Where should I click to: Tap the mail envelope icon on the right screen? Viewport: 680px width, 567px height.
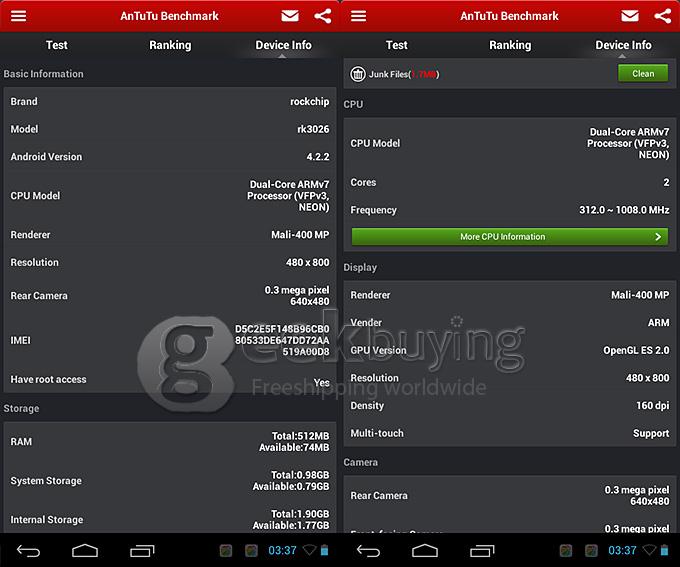coord(630,16)
